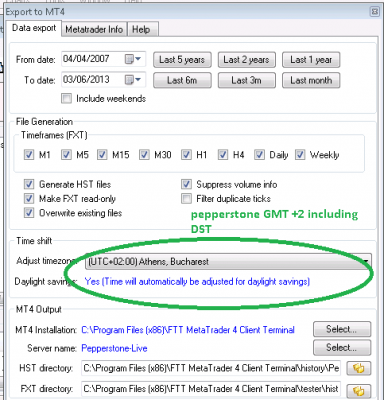384x400 pixels.
Task: Choose the Last 6m range
Action: click(182, 80)
